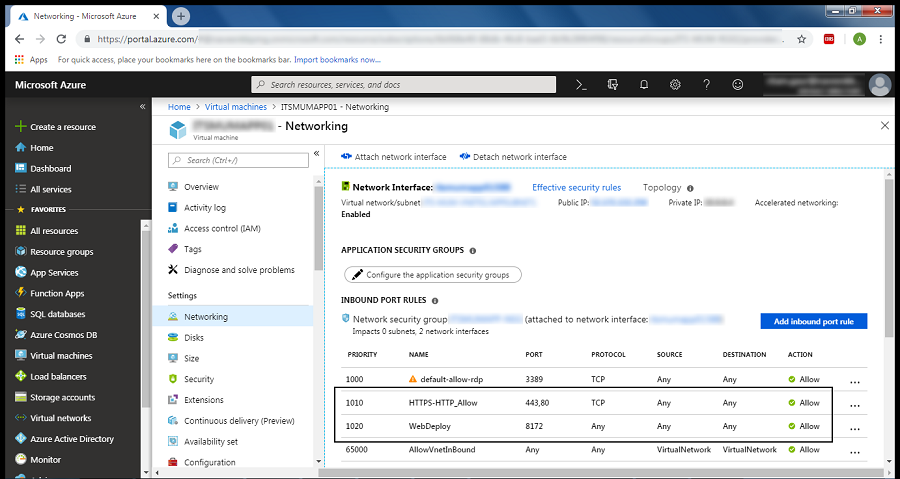Open more options for AllowVnetInBound rule
This screenshot has height=479, width=900.
coord(855,452)
